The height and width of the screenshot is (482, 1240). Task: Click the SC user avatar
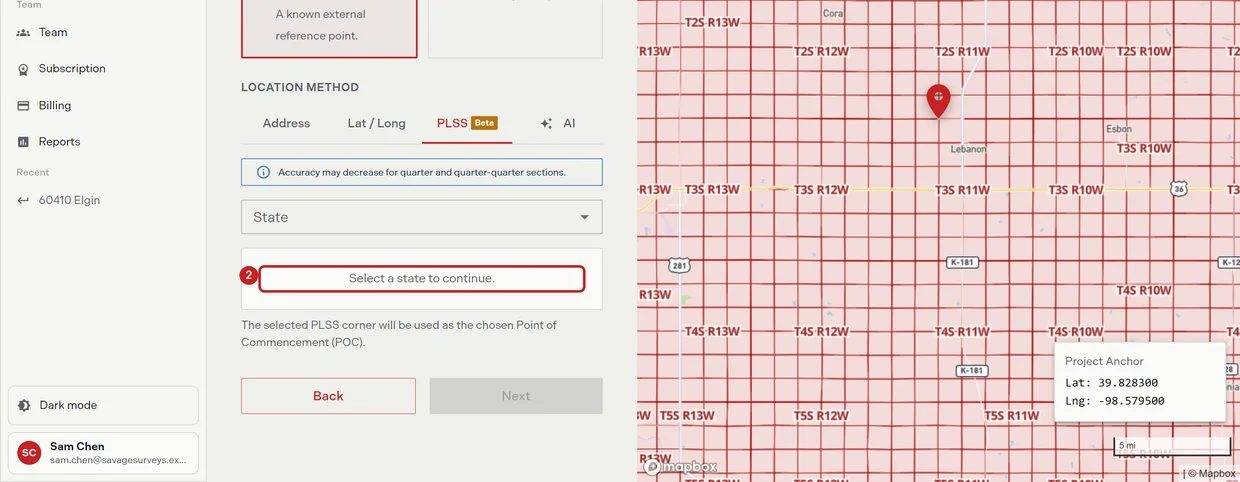[x=29, y=453]
